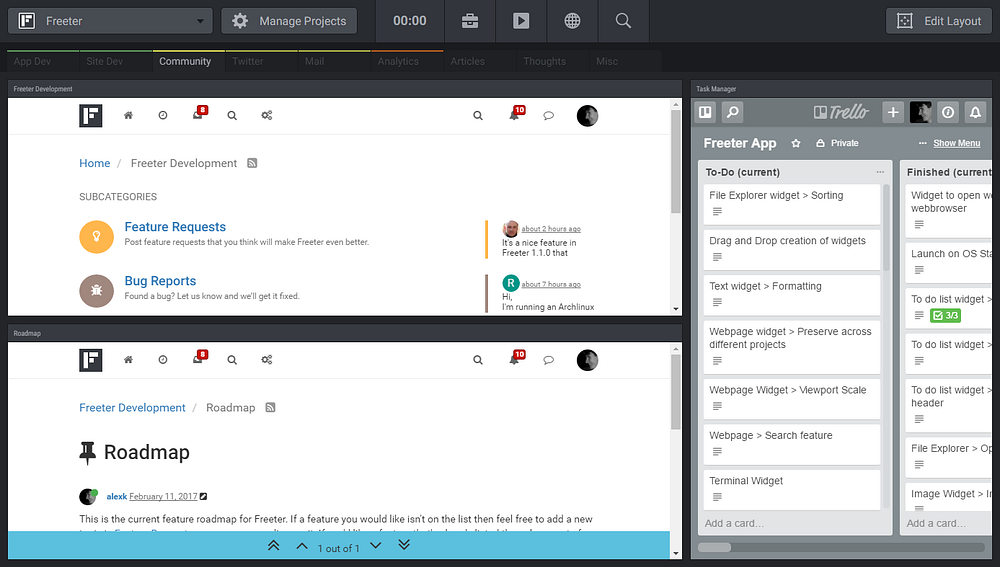Click the Trello plus create button
Viewport: 1000px width, 567px height.
(893, 112)
